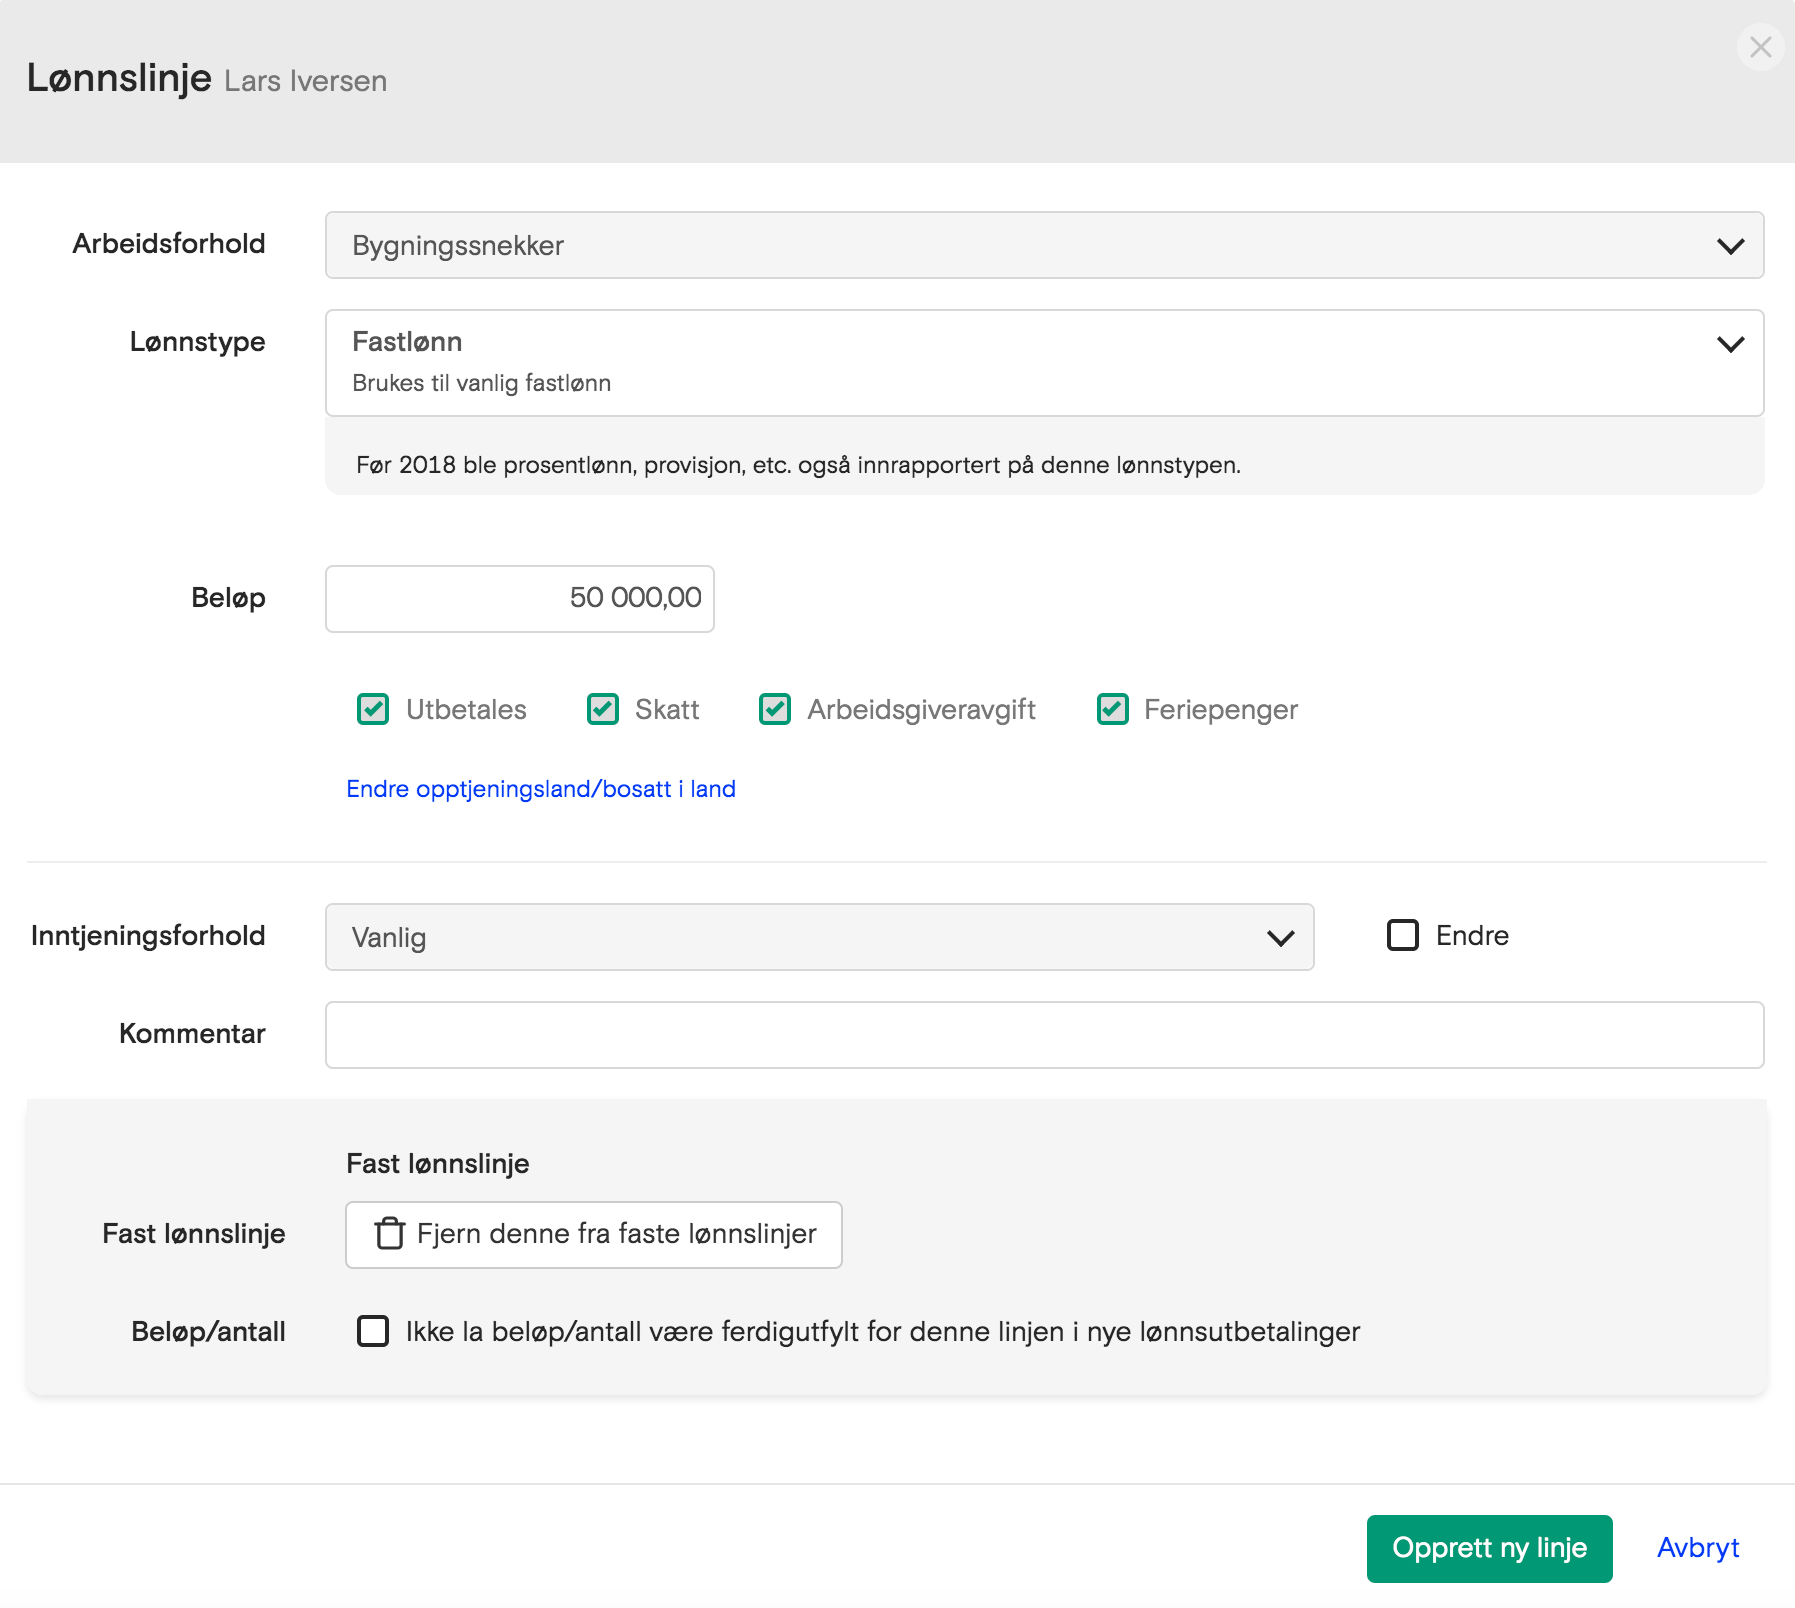This screenshot has width=1795, height=1608.
Task: Enable Ikke la beløp/antall være ferdigutfylt checkbox
Action: click(373, 1331)
